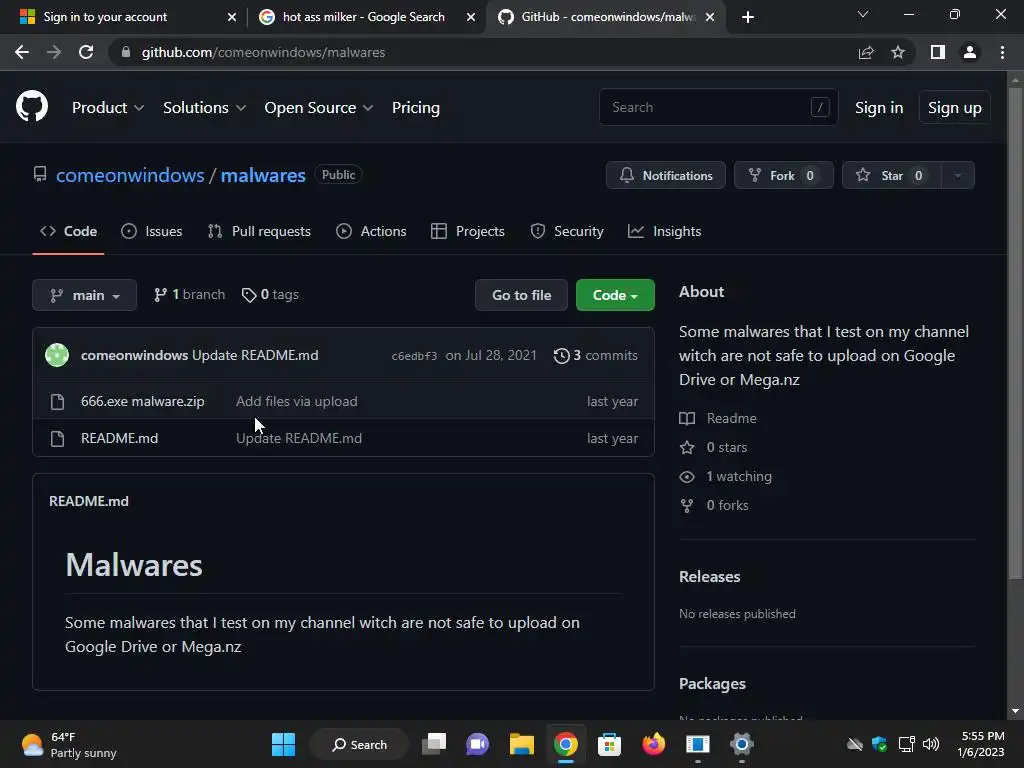
Task: Click the 3 commits history link
Action: click(596, 355)
